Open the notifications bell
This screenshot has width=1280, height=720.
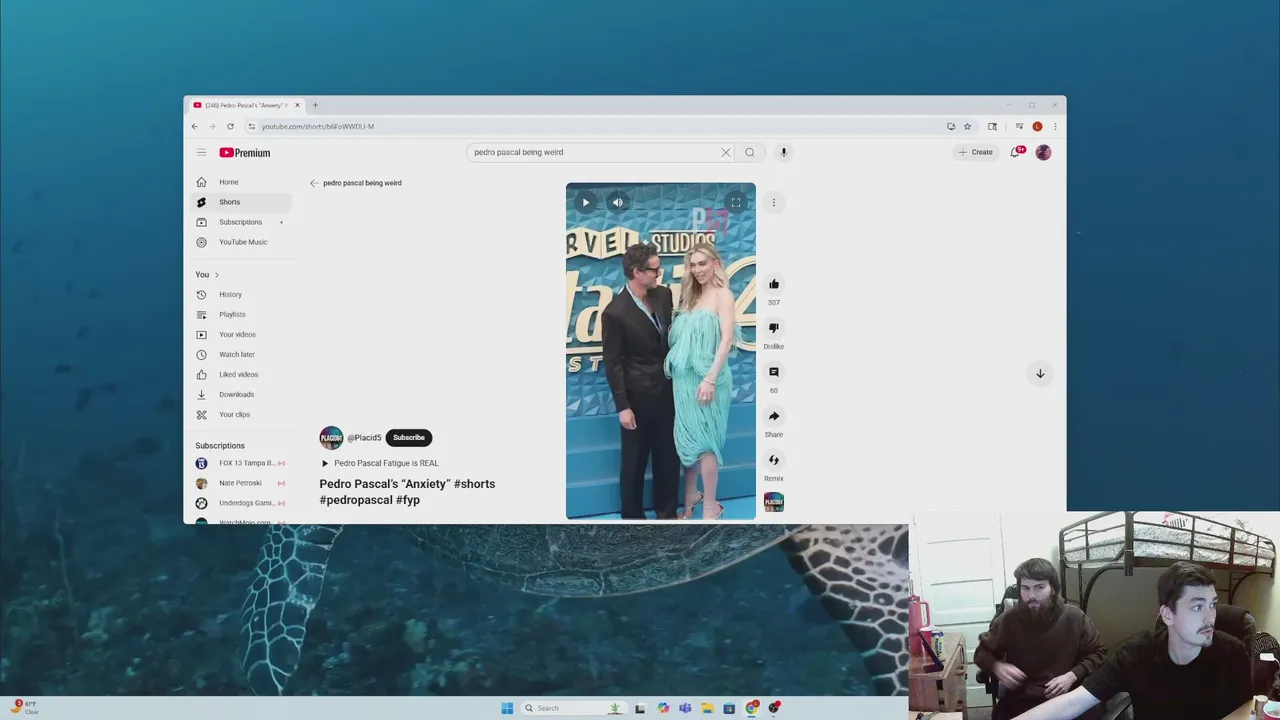coord(1015,152)
